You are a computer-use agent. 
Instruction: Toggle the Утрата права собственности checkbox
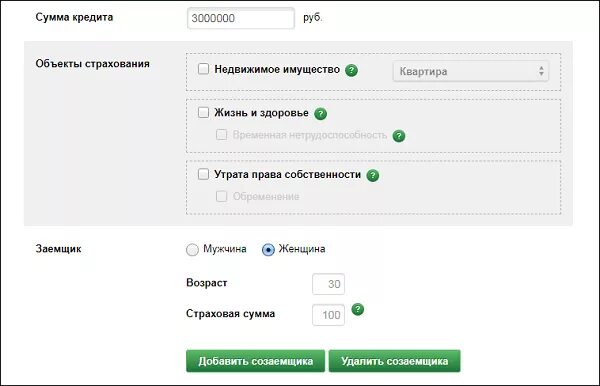click(203, 174)
